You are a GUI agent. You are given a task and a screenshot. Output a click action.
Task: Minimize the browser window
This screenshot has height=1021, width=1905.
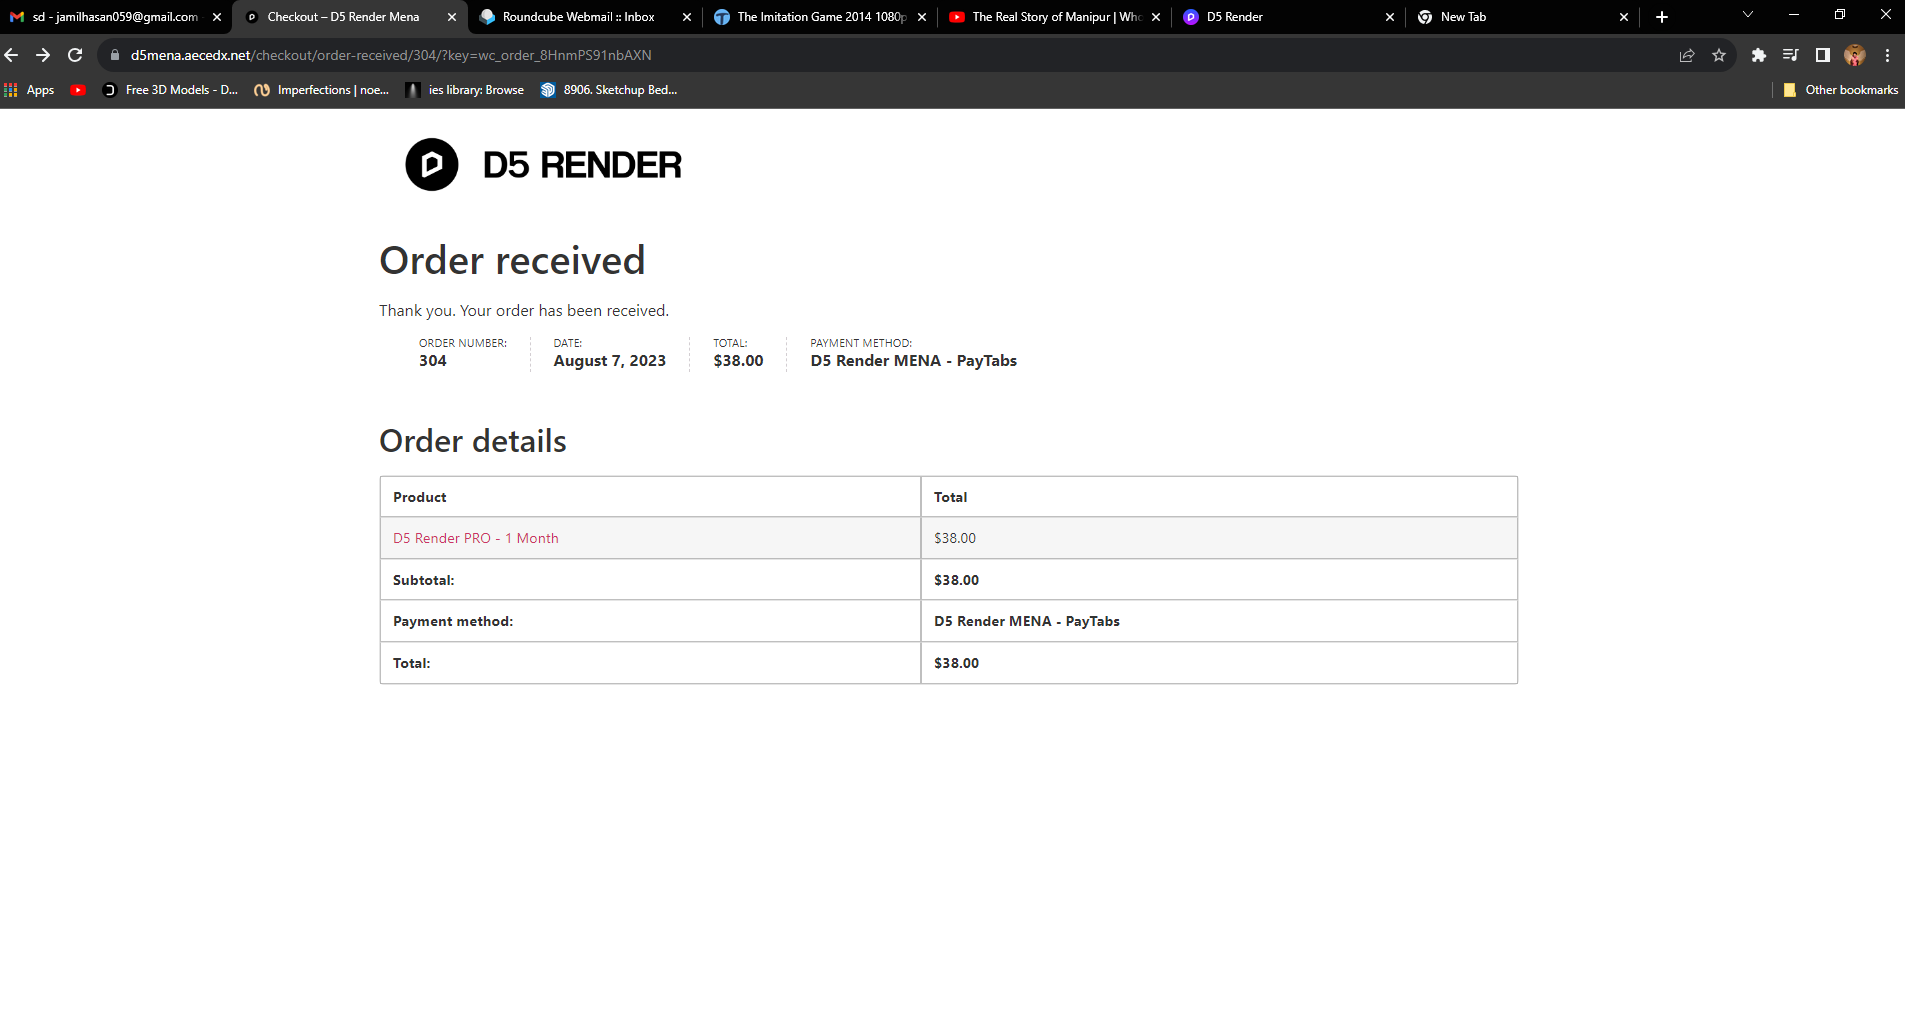[x=1794, y=15]
